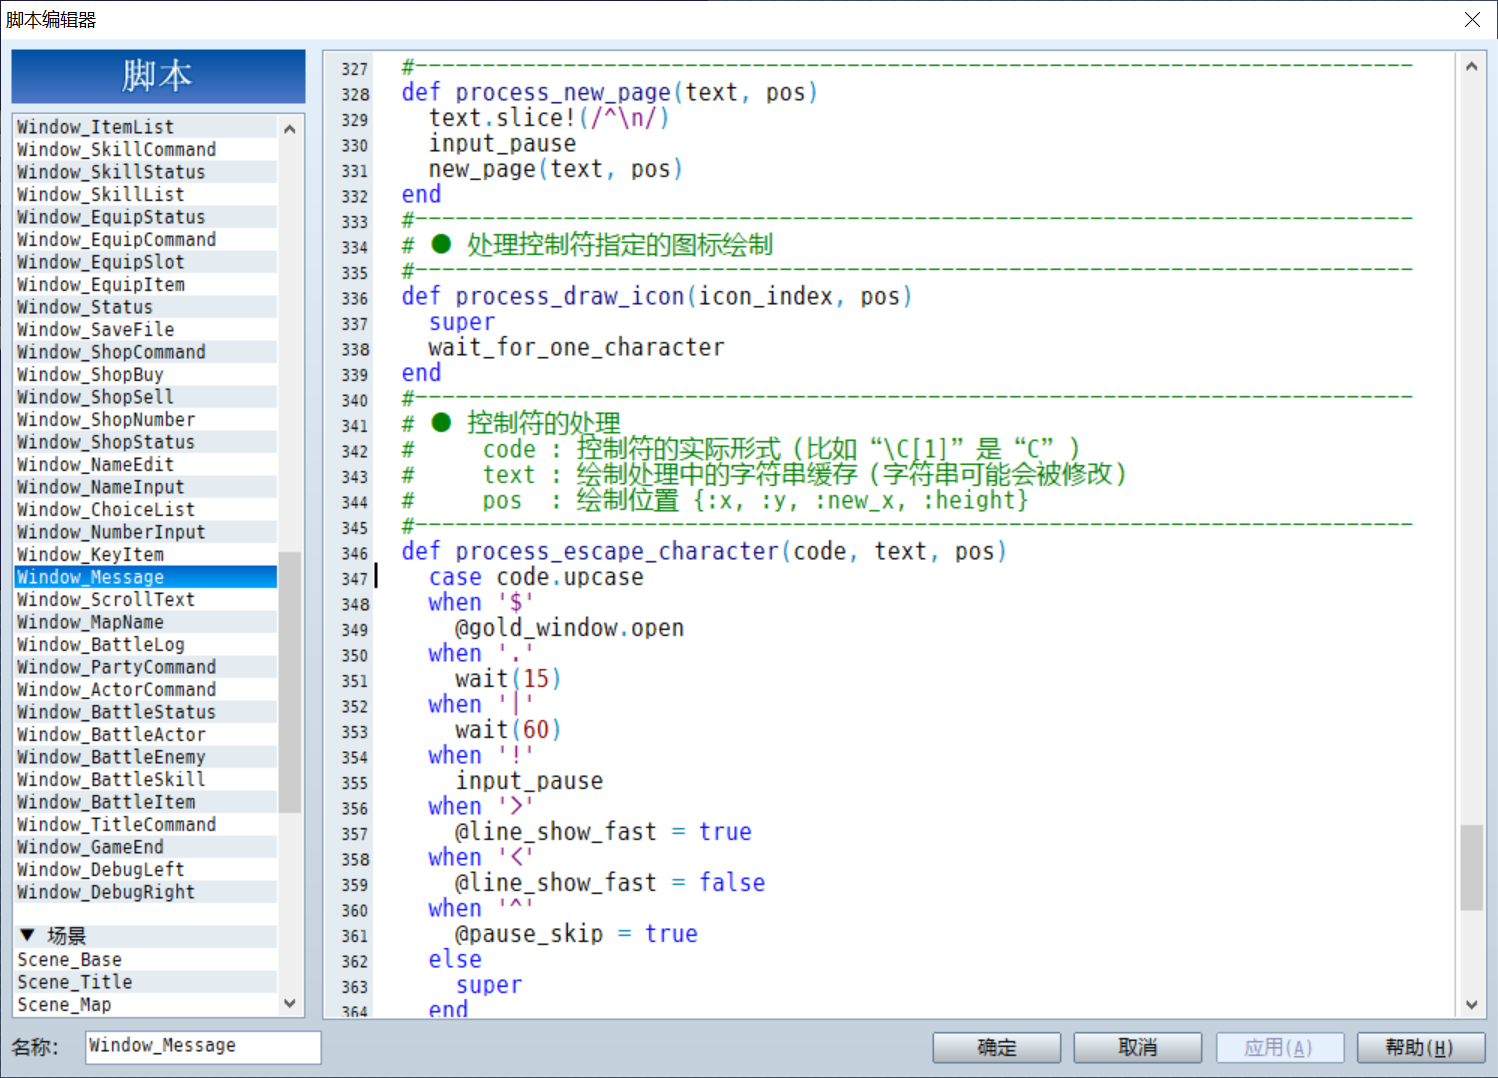Select Scene_Map in the script list
This screenshot has height=1078, width=1498.
(146, 1004)
